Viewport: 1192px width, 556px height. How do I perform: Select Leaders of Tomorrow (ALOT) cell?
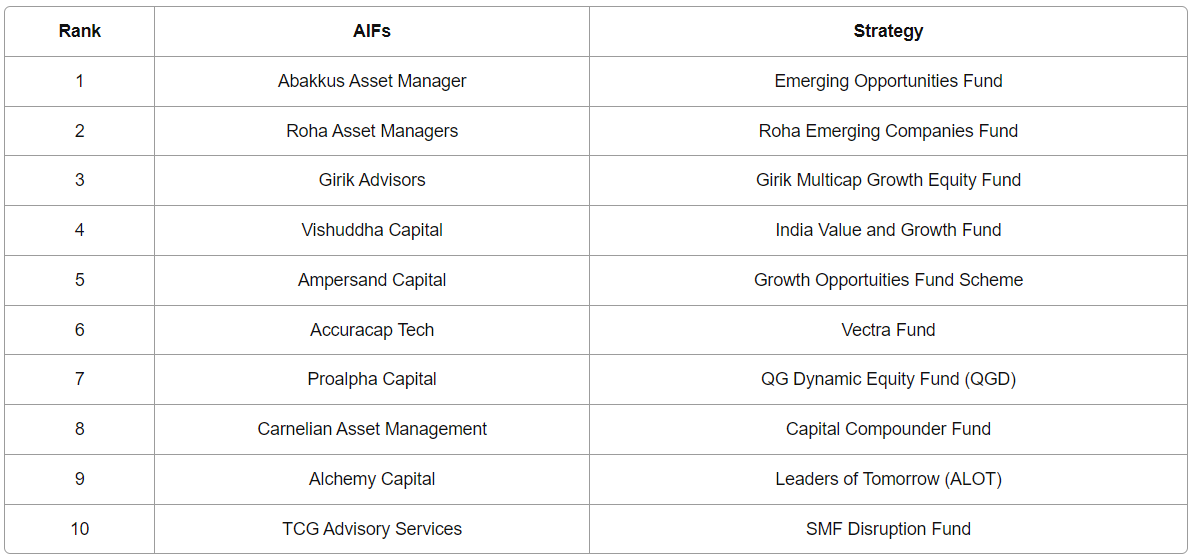click(888, 479)
